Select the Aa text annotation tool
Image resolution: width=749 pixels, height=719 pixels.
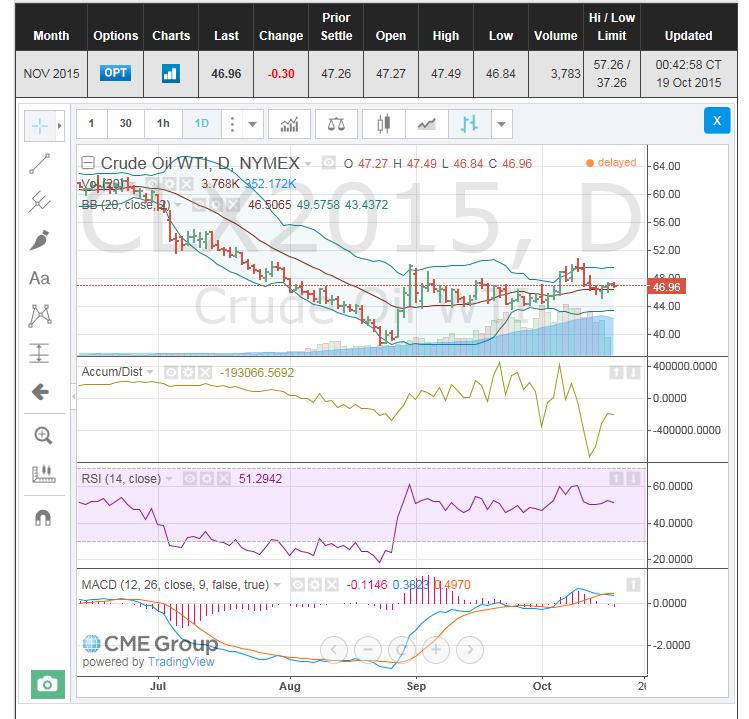click(40, 278)
